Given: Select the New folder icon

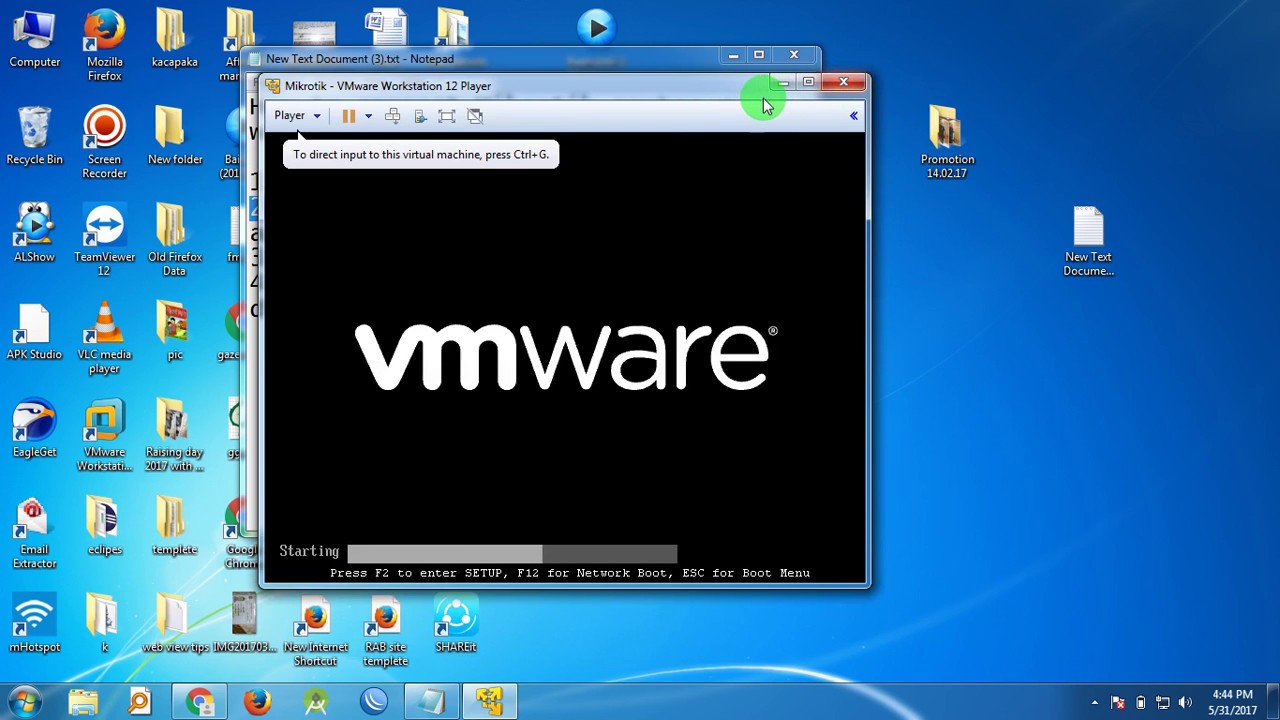Looking at the screenshot, I should tap(174, 136).
